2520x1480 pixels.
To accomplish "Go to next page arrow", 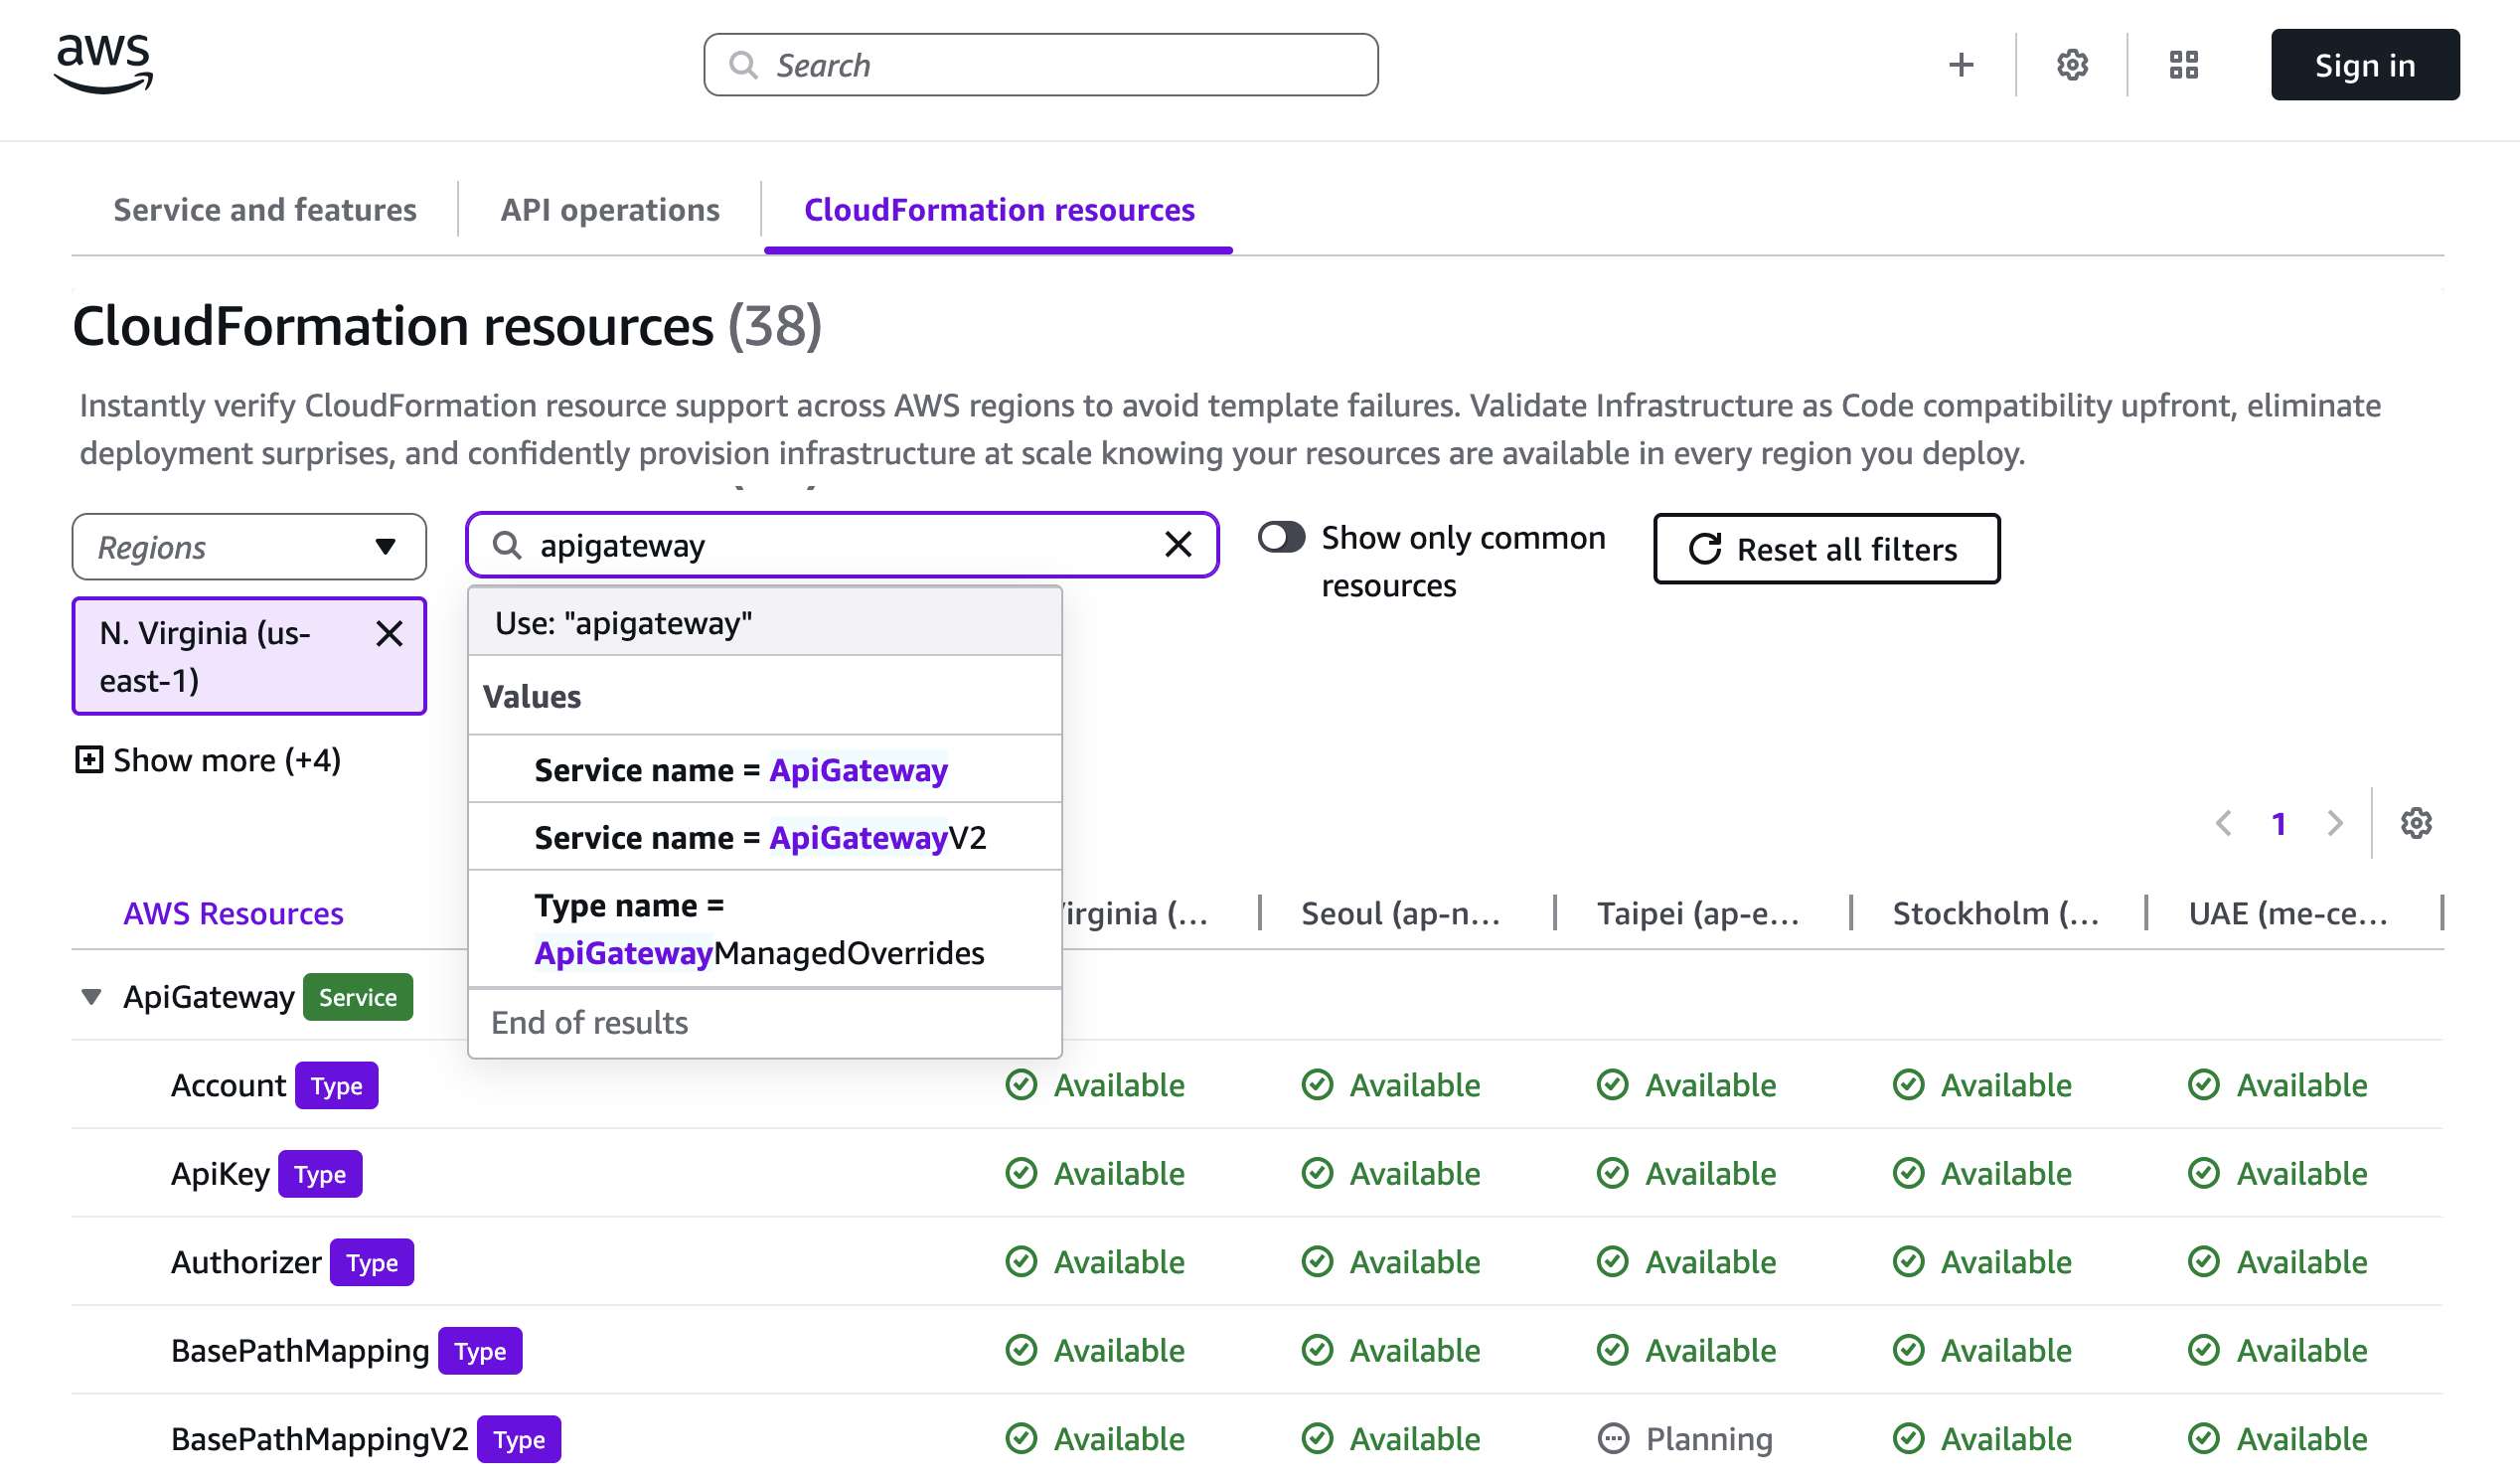I will point(2334,823).
